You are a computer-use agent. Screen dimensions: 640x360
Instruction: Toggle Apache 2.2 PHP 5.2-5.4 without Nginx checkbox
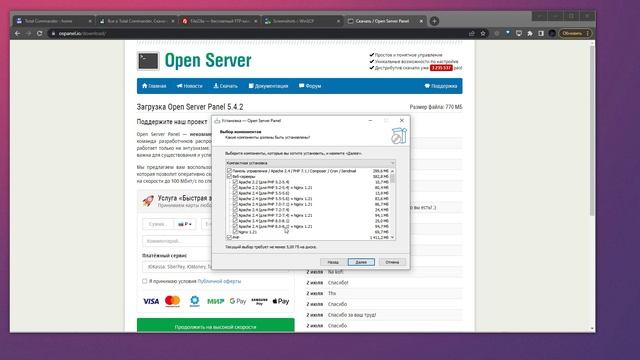[235, 182]
